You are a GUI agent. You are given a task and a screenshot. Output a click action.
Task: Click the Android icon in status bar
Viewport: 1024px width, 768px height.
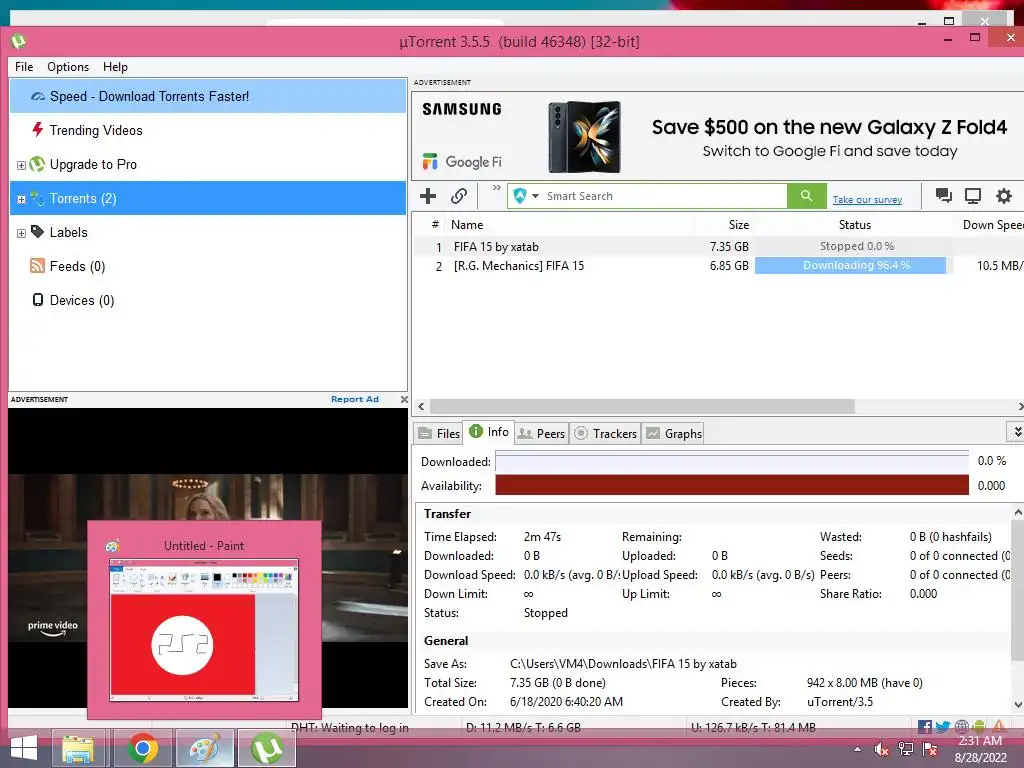tap(979, 726)
